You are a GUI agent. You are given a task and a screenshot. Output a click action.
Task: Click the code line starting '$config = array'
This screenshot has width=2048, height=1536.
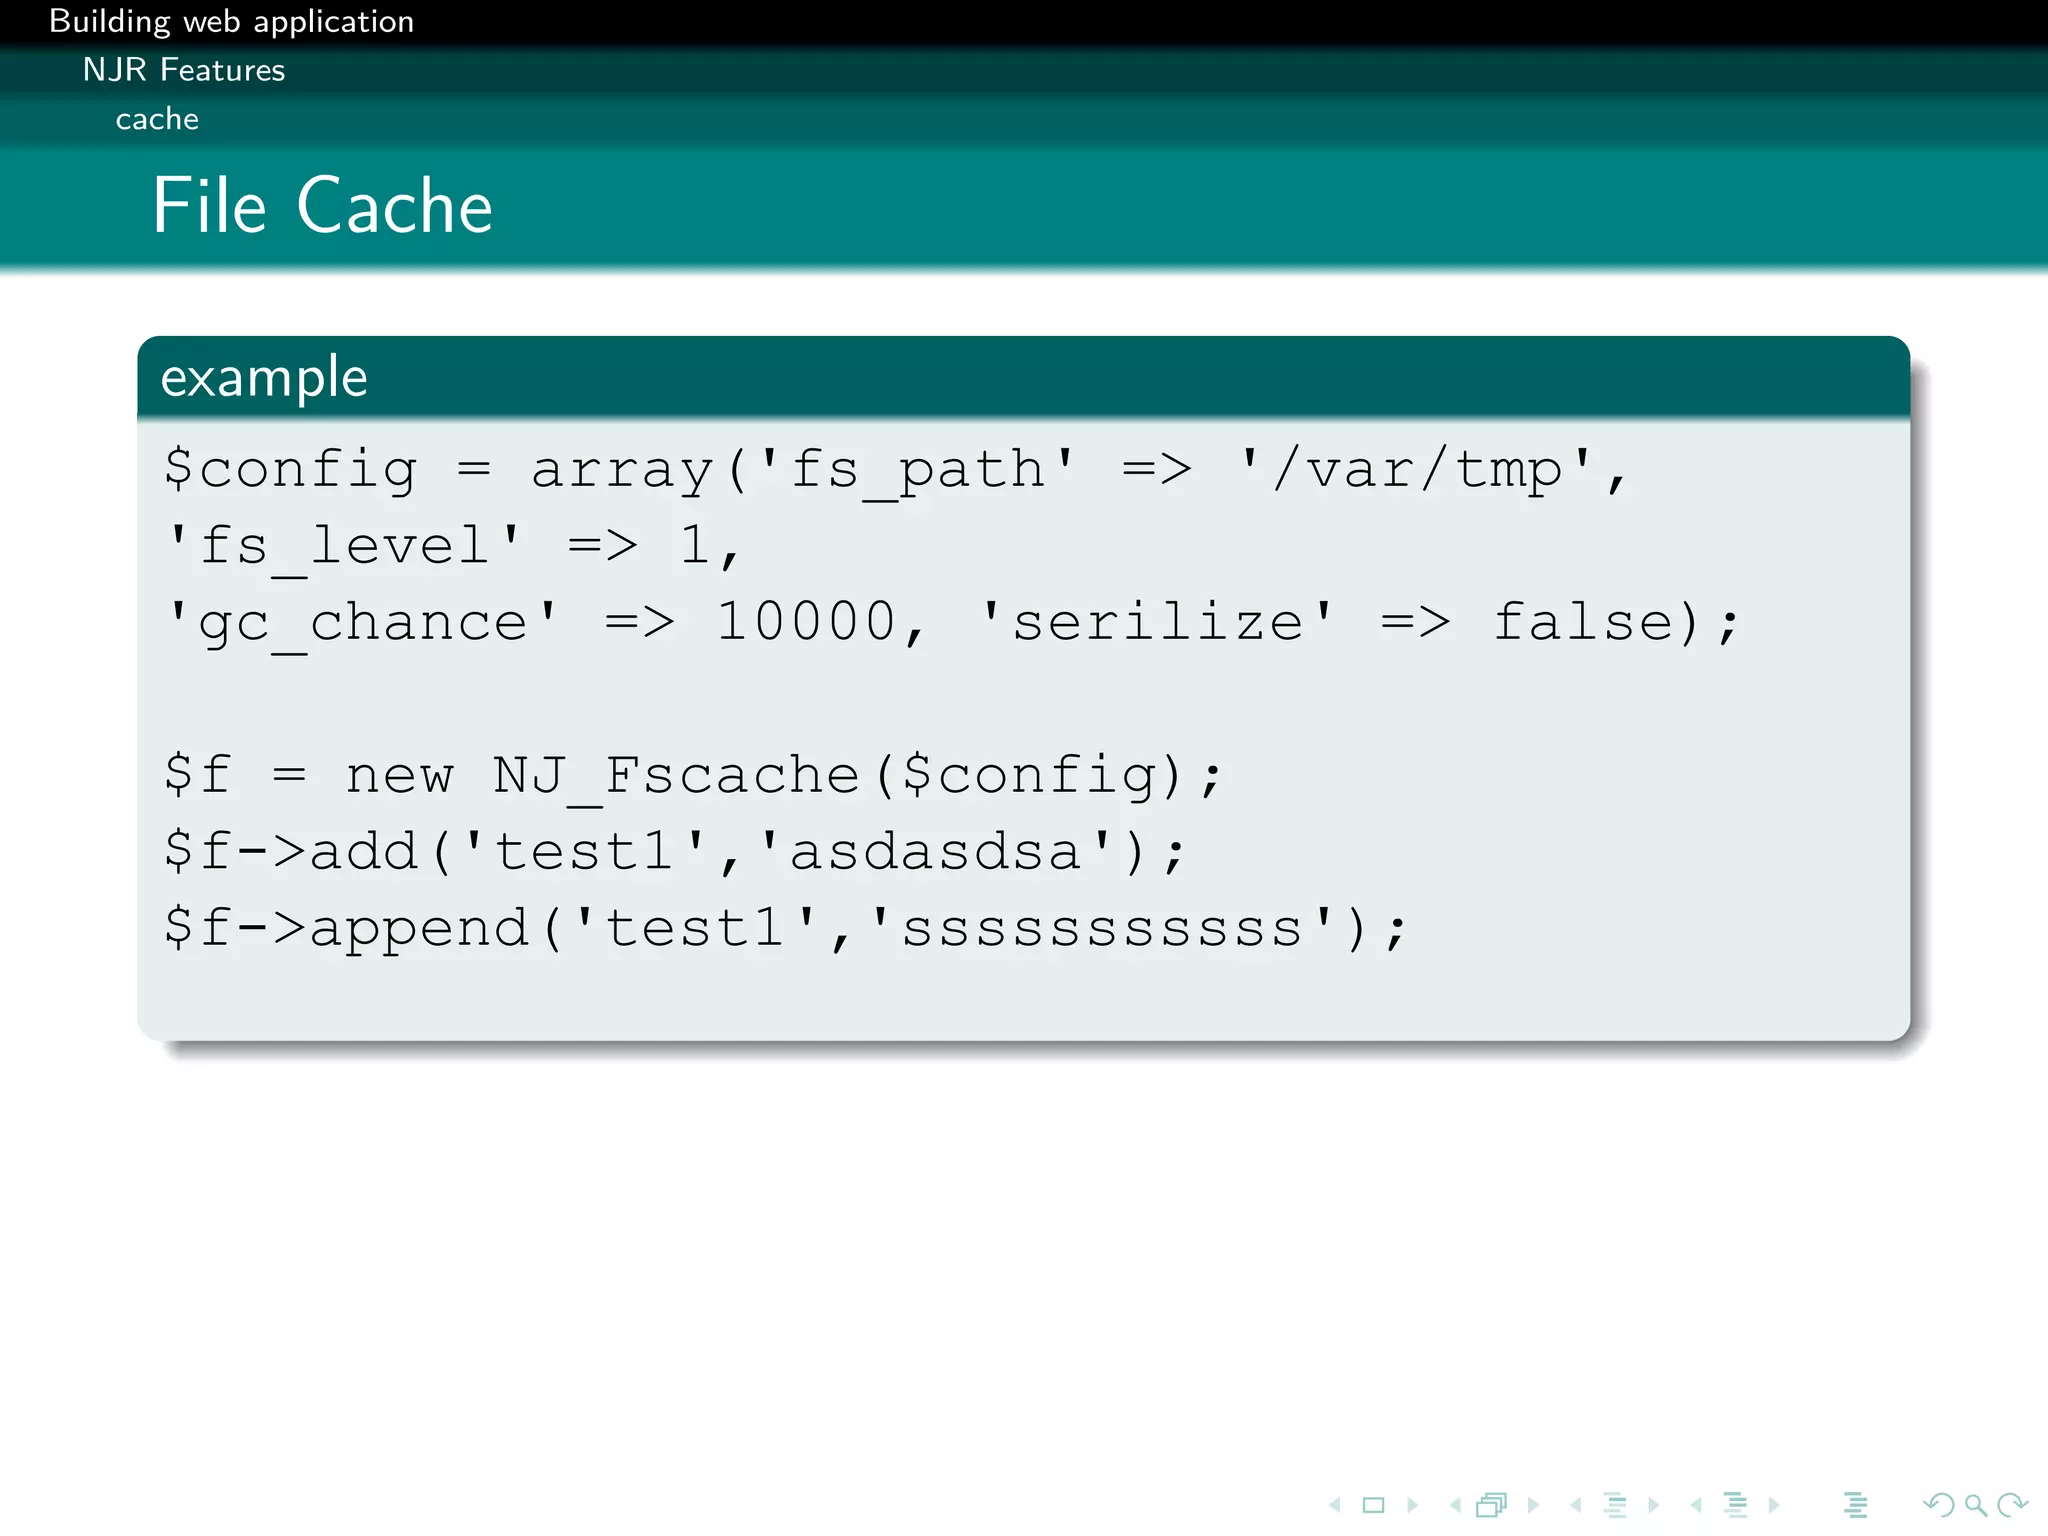pos(895,470)
